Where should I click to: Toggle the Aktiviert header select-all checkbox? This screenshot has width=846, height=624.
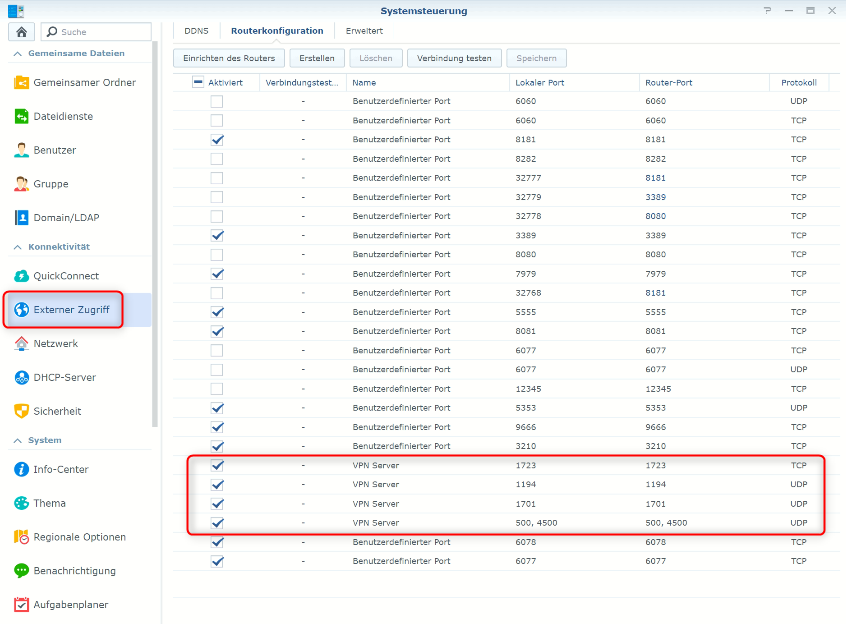(198, 83)
